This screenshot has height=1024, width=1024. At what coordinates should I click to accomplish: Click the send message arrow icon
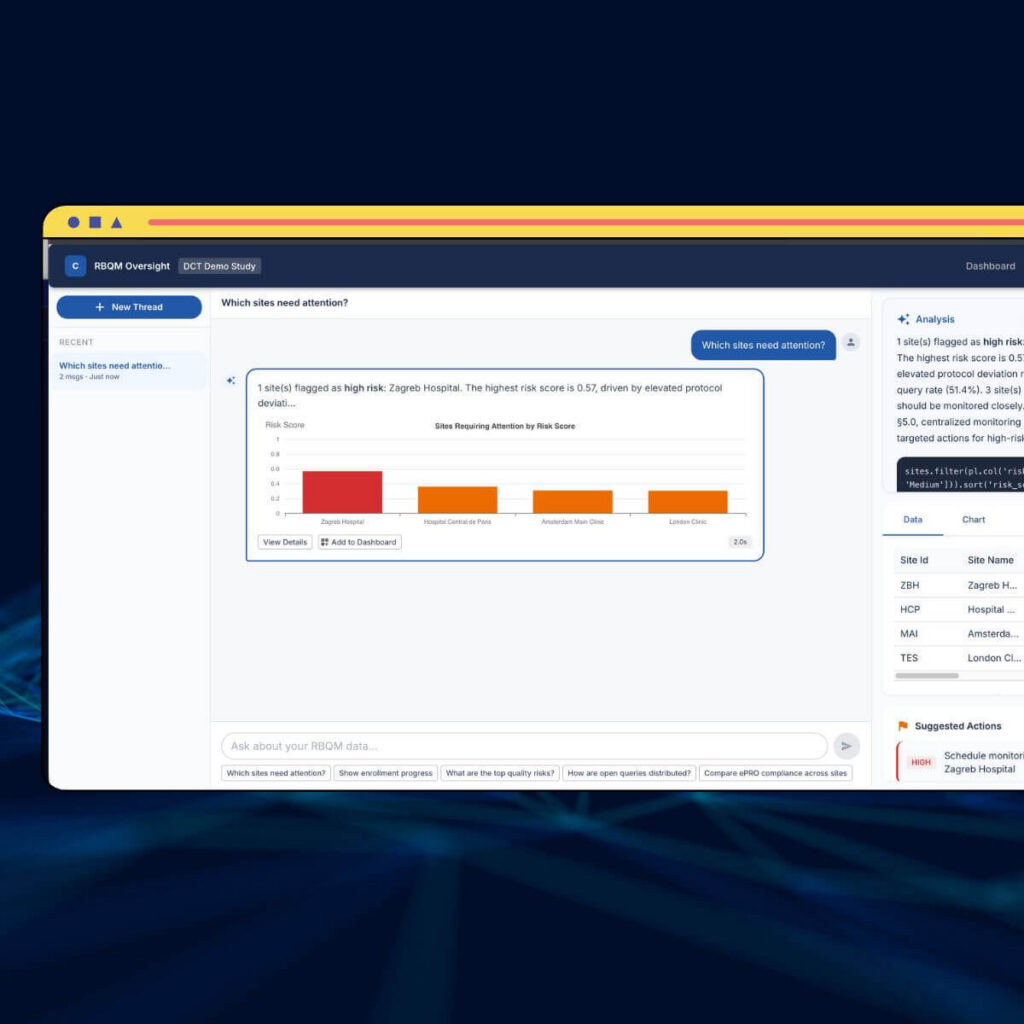[846, 746]
